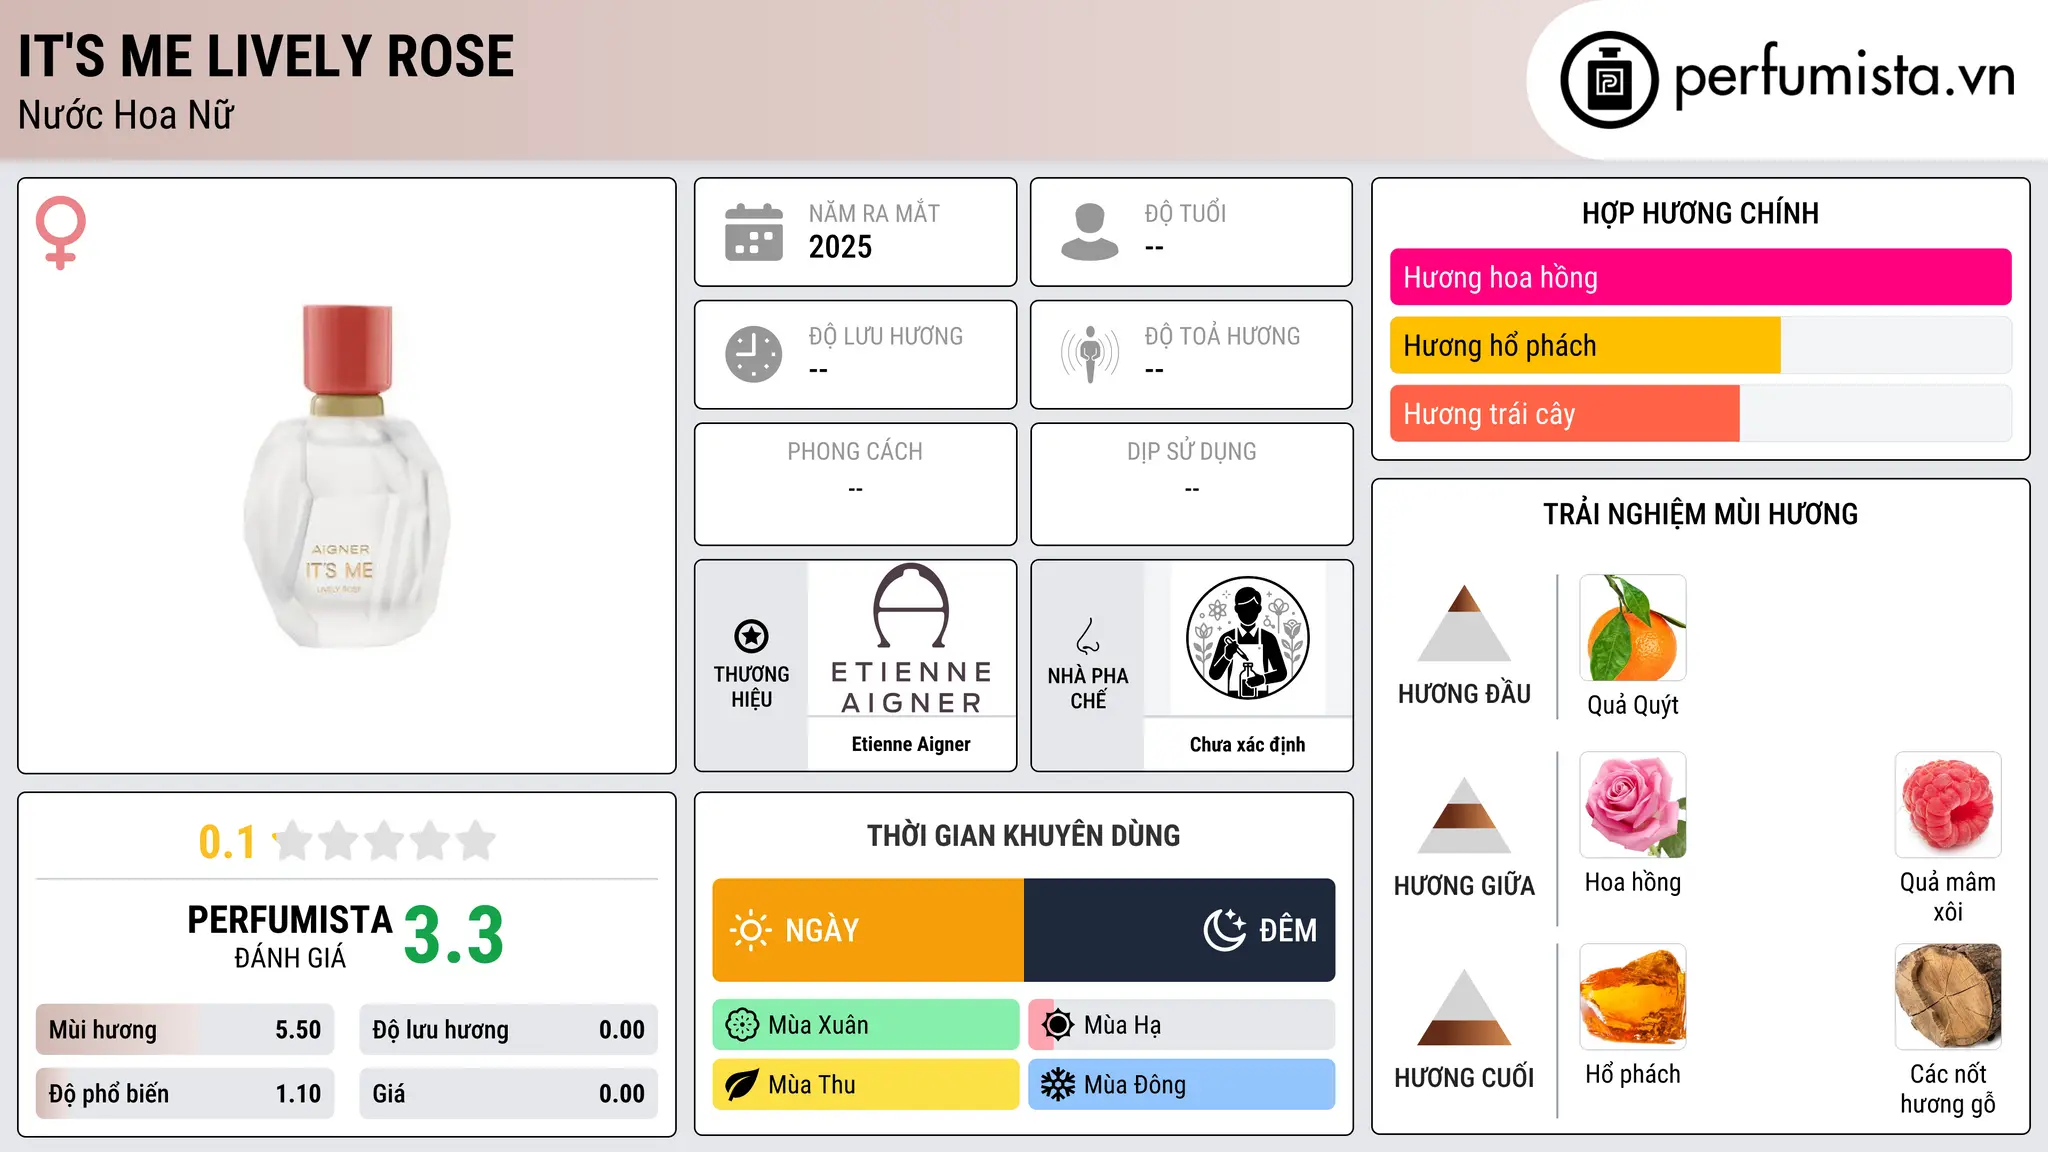Click the sillage icon beside Độ toả hương
The width and height of the screenshot is (2048, 1152).
click(1090, 354)
